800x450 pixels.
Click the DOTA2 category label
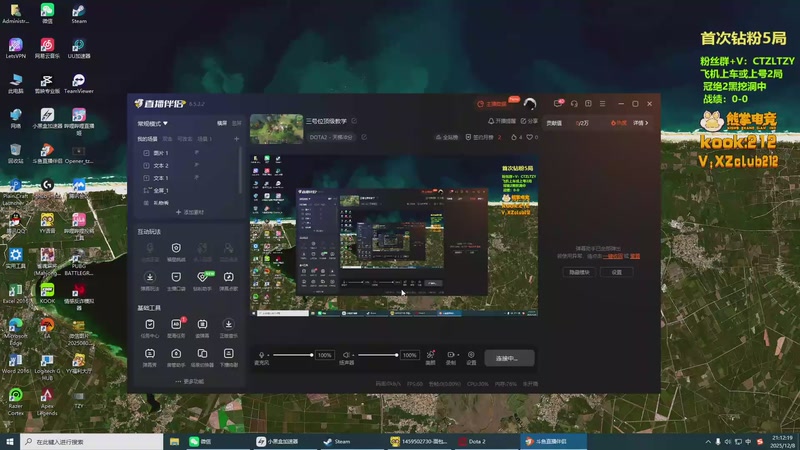[x=331, y=137]
